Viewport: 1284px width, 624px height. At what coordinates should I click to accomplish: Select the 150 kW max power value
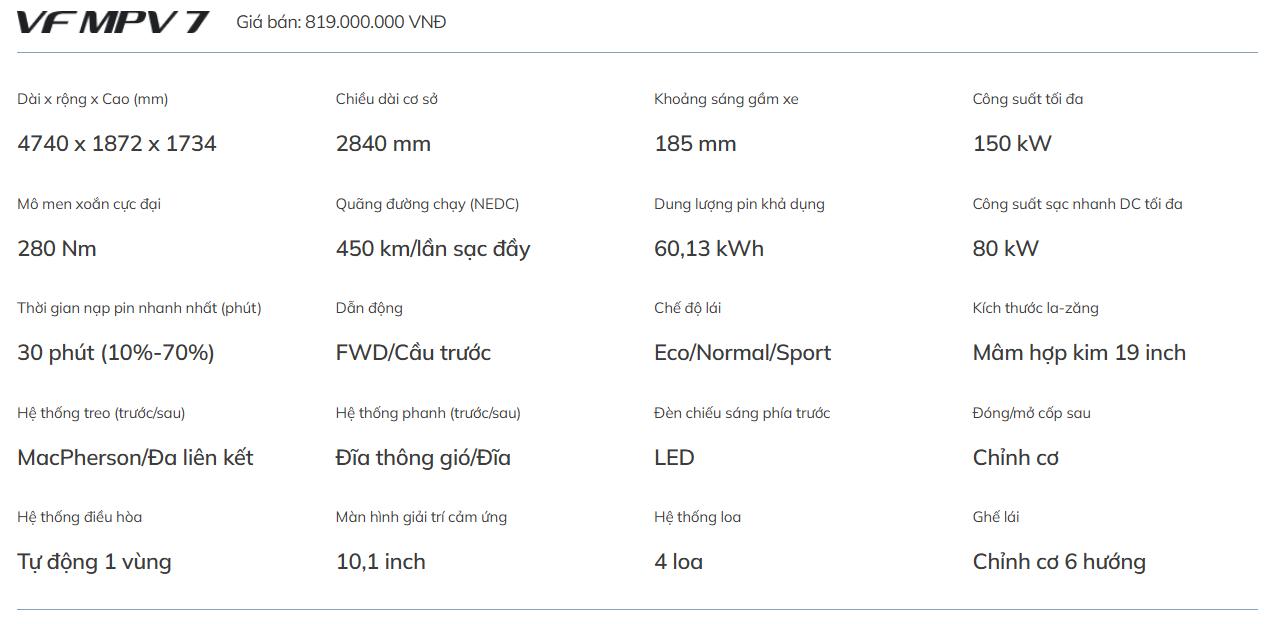[1012, 144]
